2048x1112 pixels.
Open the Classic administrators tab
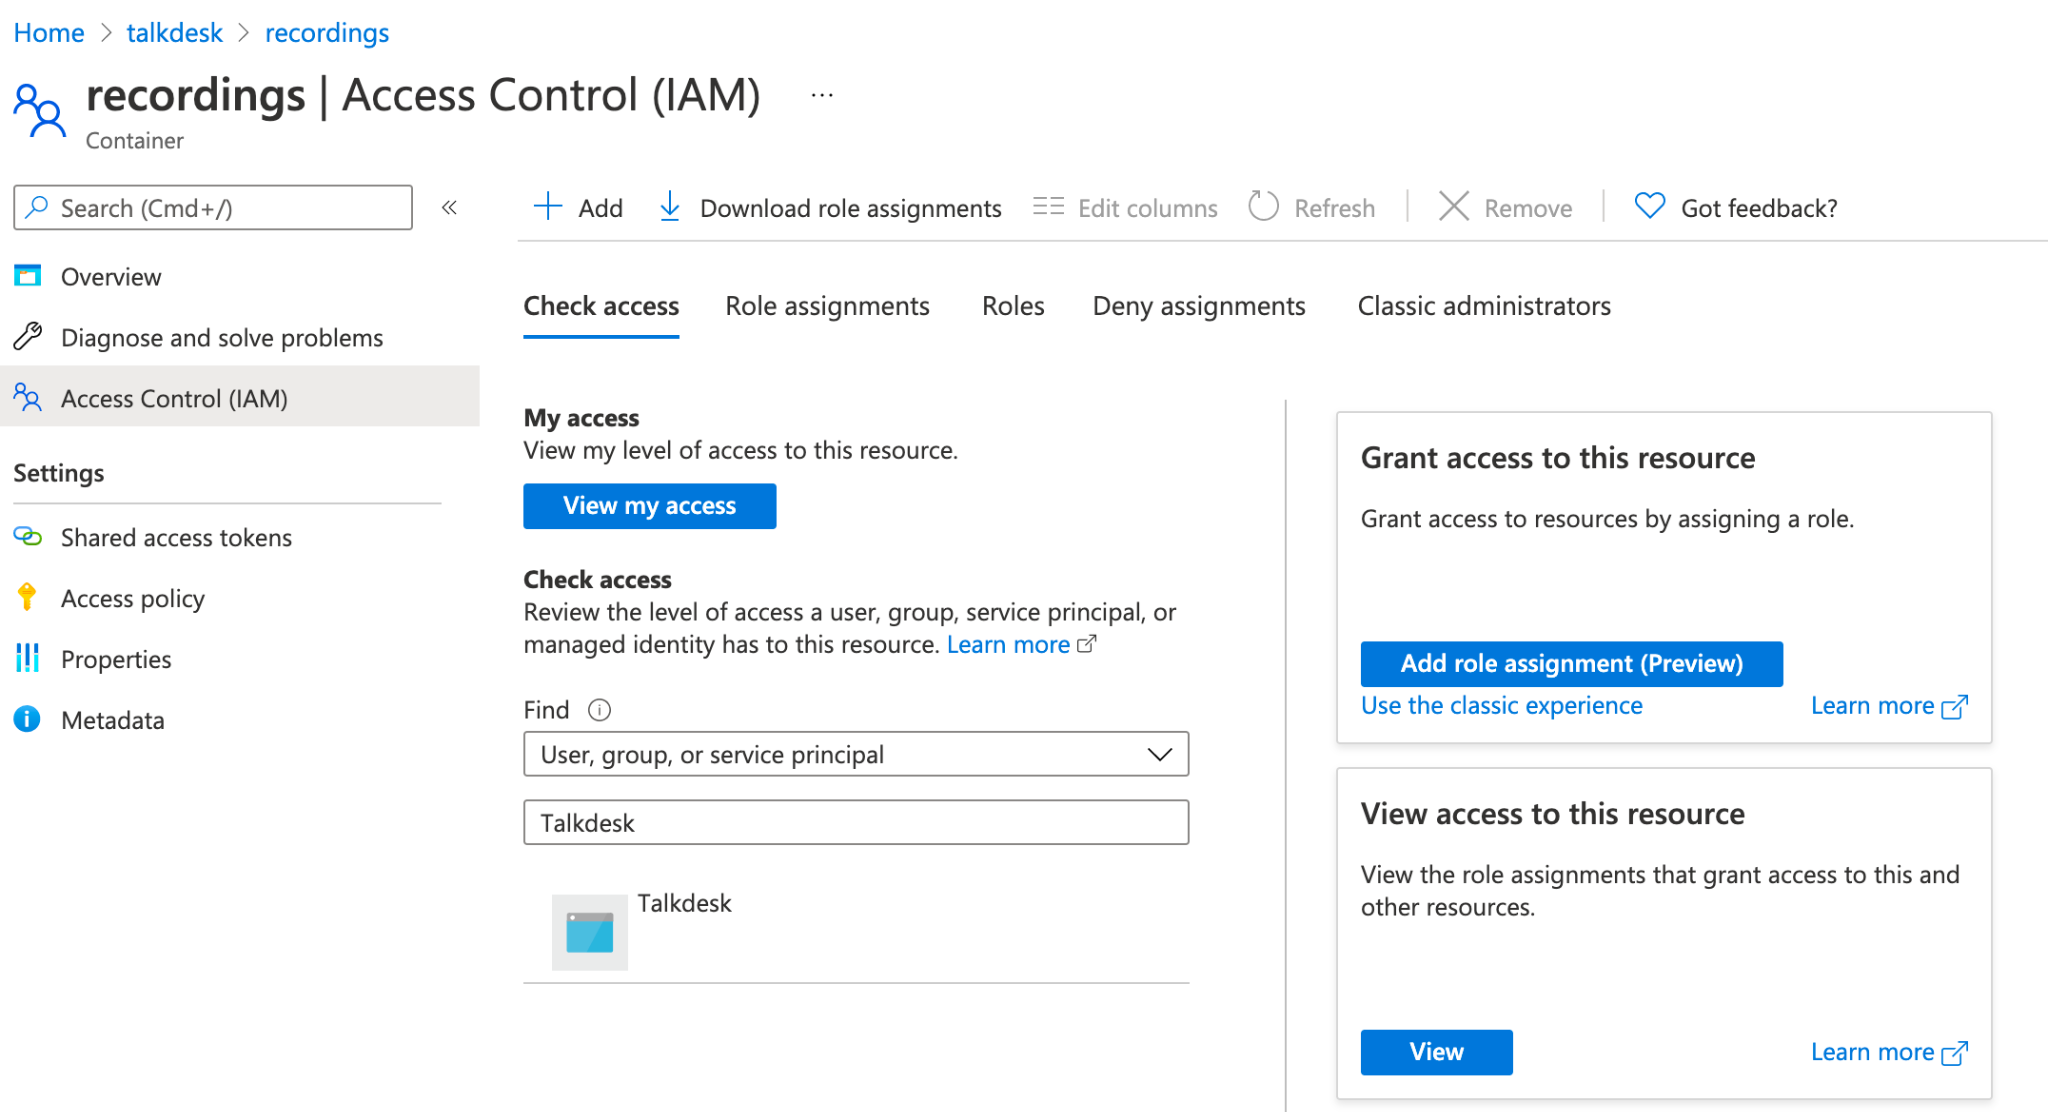(1484, 306)
